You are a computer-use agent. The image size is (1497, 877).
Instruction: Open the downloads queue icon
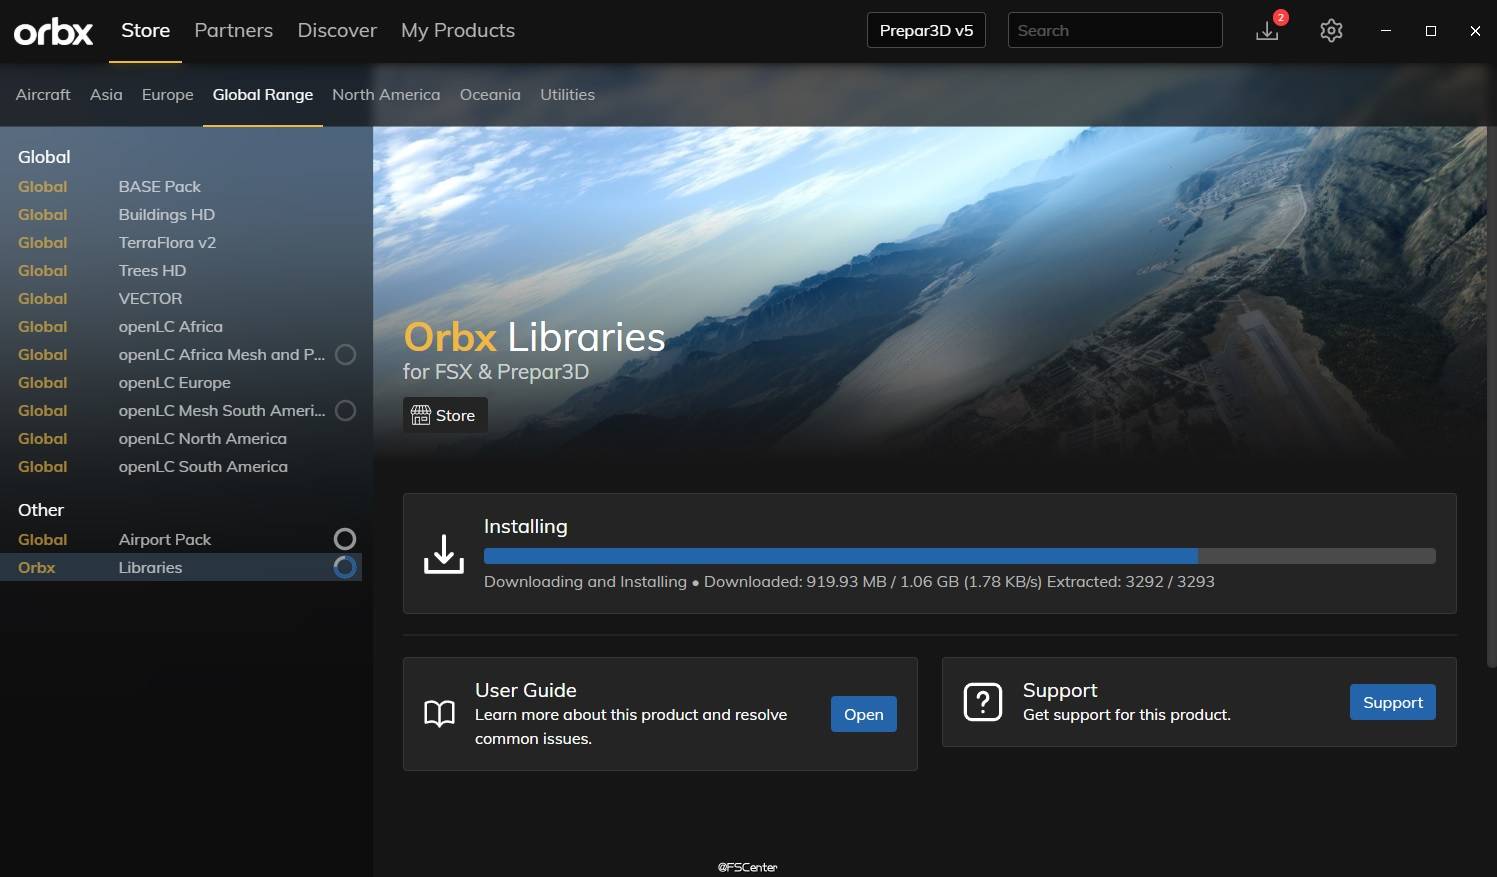click(x=1268, y=30)
